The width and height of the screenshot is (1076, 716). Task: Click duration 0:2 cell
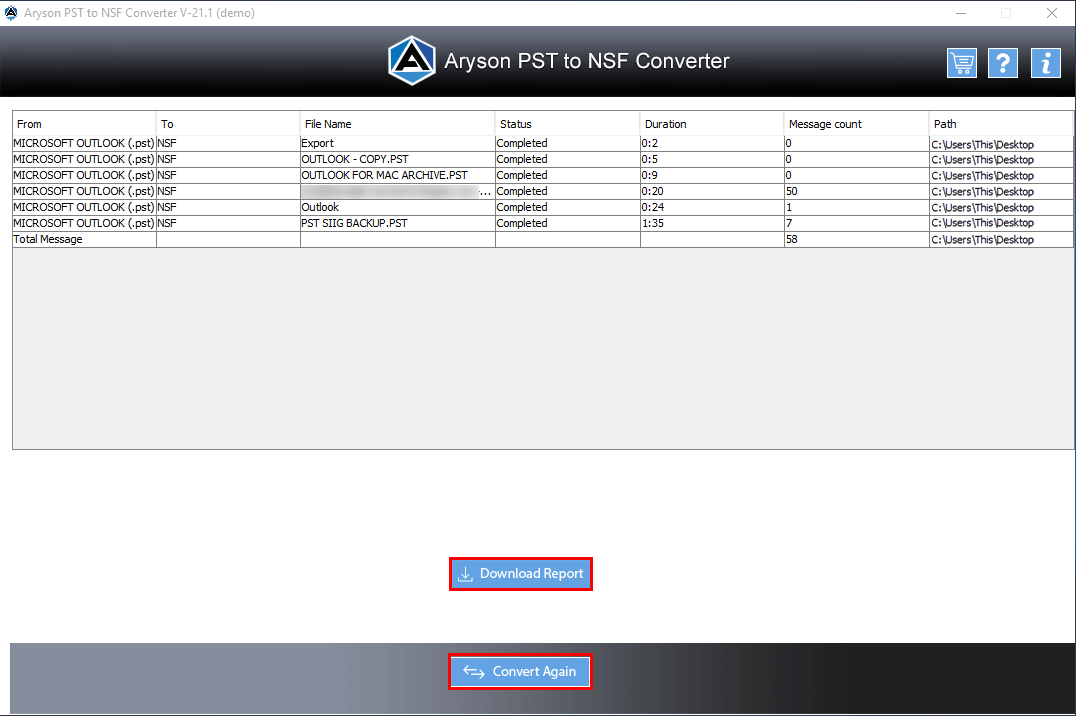coord(712,143)
